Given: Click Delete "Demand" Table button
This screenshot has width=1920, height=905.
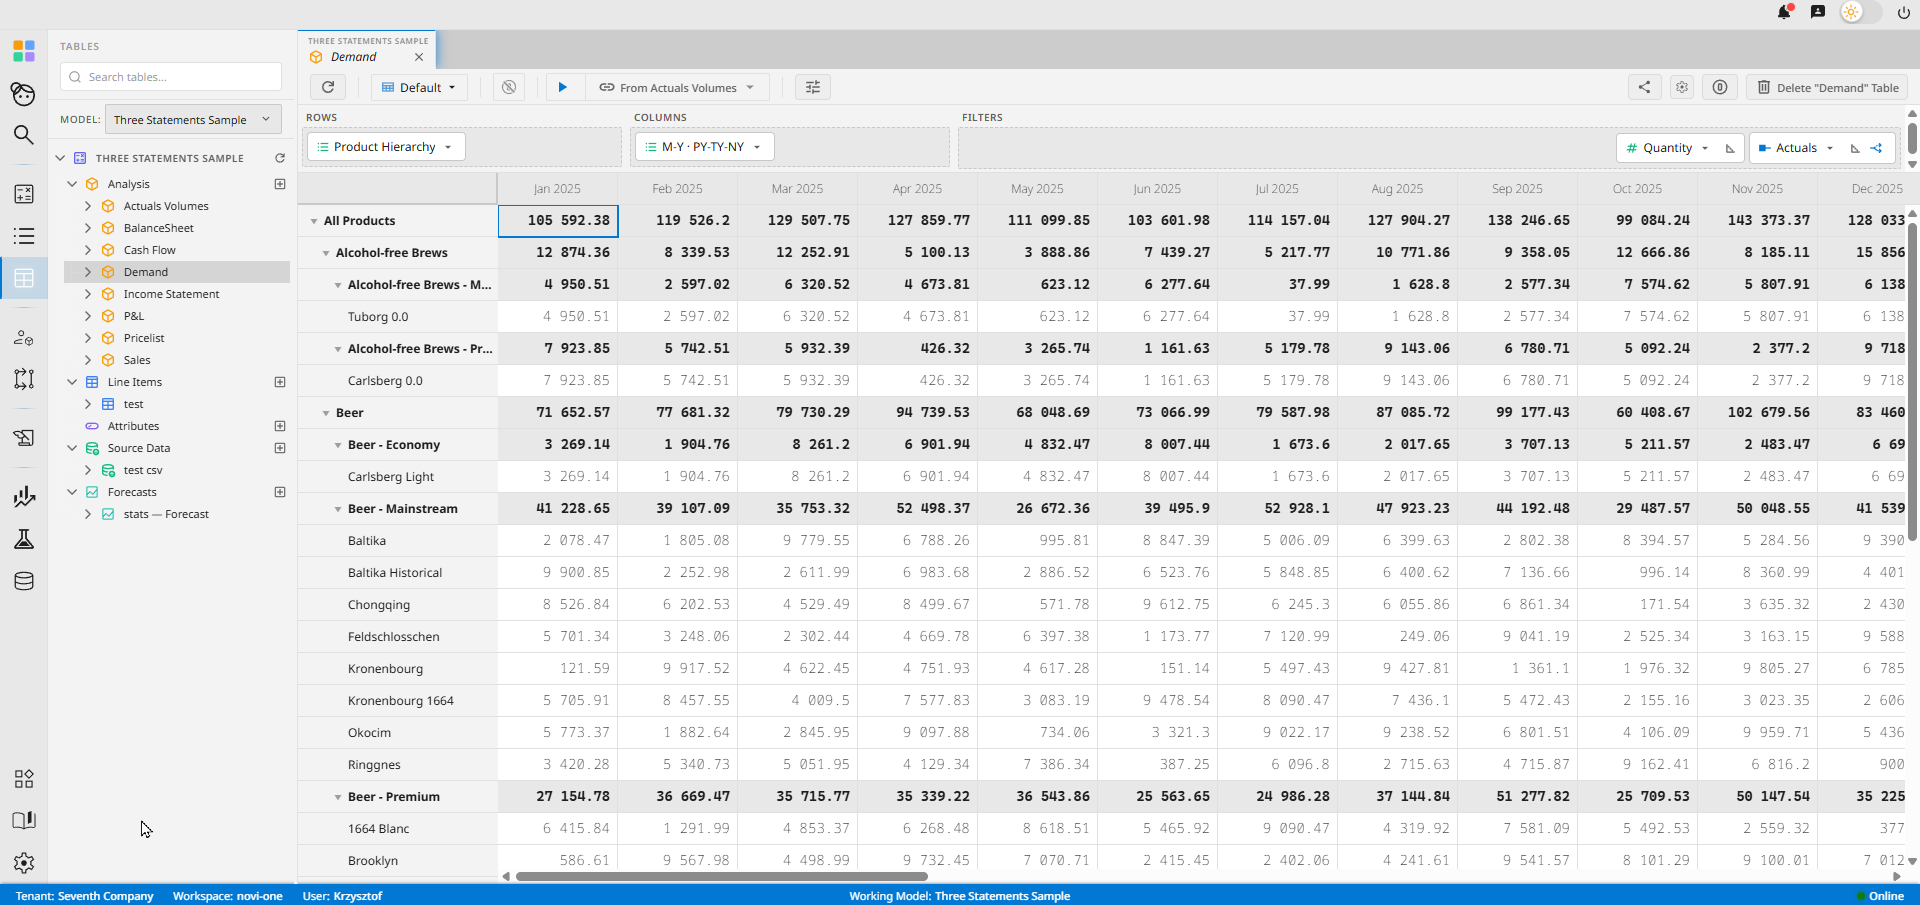Looking at the screenshot, I should tap(1827, 87).
